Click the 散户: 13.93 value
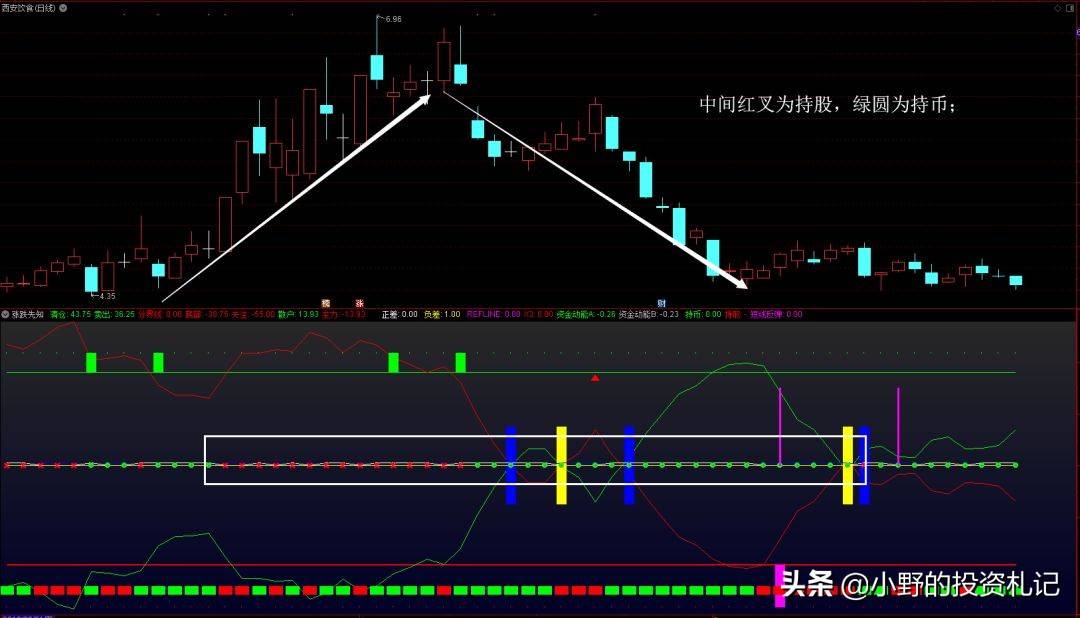The width and height of the screenshot is (1080, 618). (298, 314)
